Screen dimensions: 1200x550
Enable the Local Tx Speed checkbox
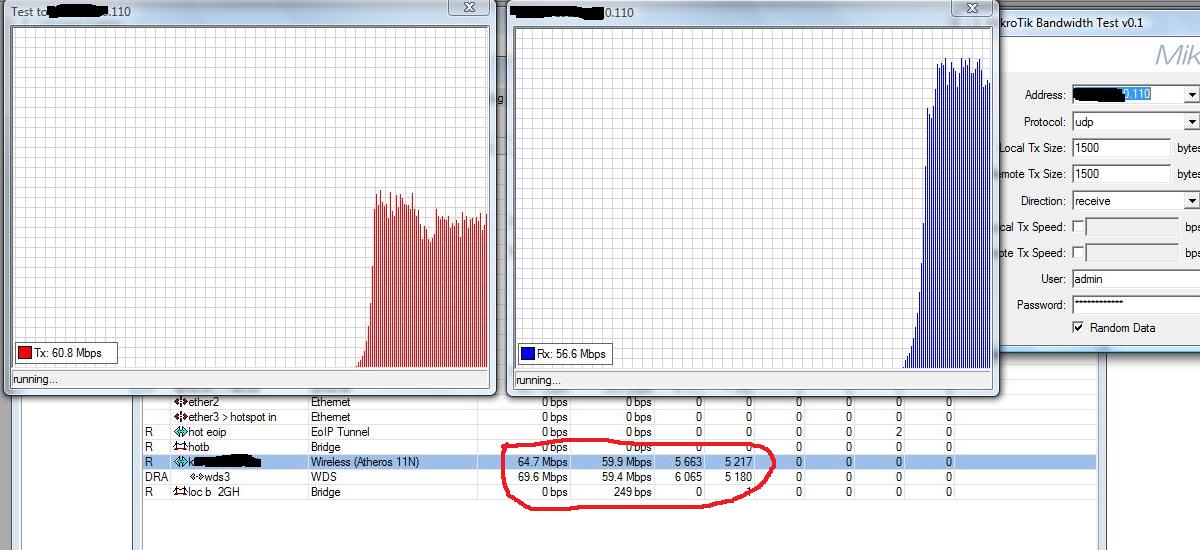(1078, 227)
